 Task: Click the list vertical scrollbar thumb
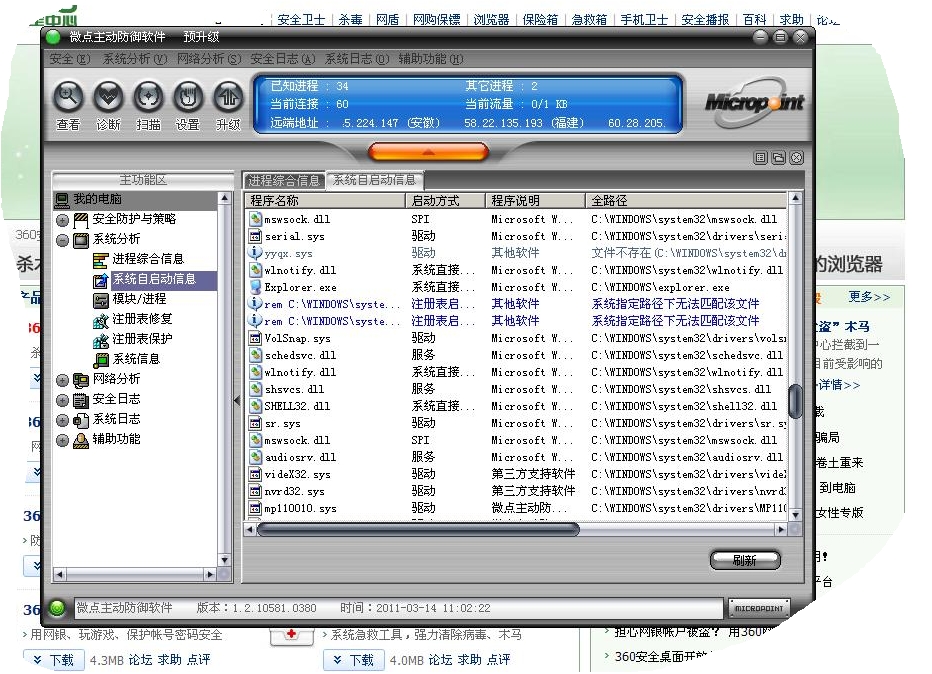[x=795, y=401]
